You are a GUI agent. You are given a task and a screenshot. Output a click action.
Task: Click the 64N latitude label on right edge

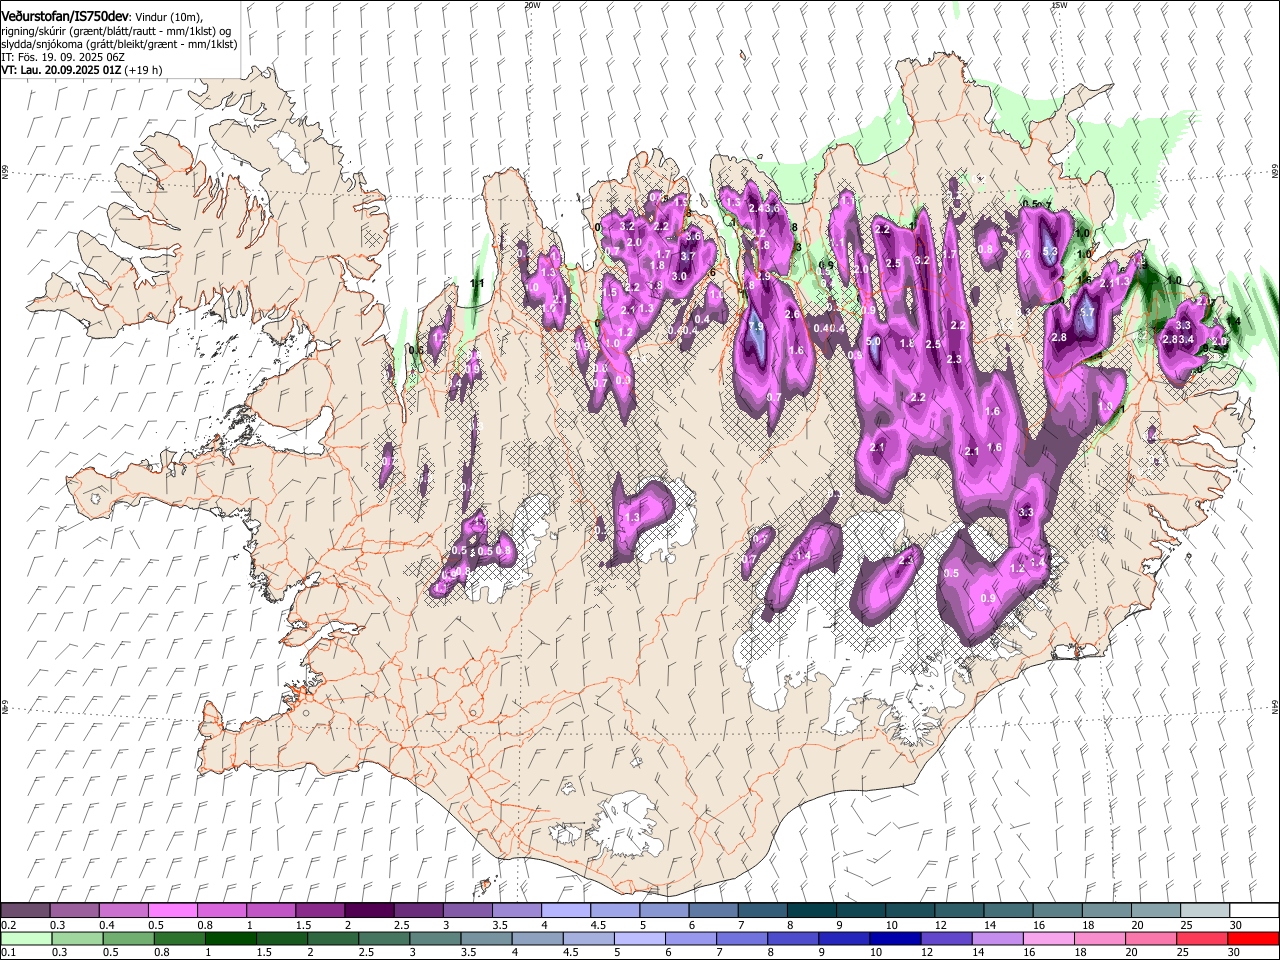[1275, 706]
